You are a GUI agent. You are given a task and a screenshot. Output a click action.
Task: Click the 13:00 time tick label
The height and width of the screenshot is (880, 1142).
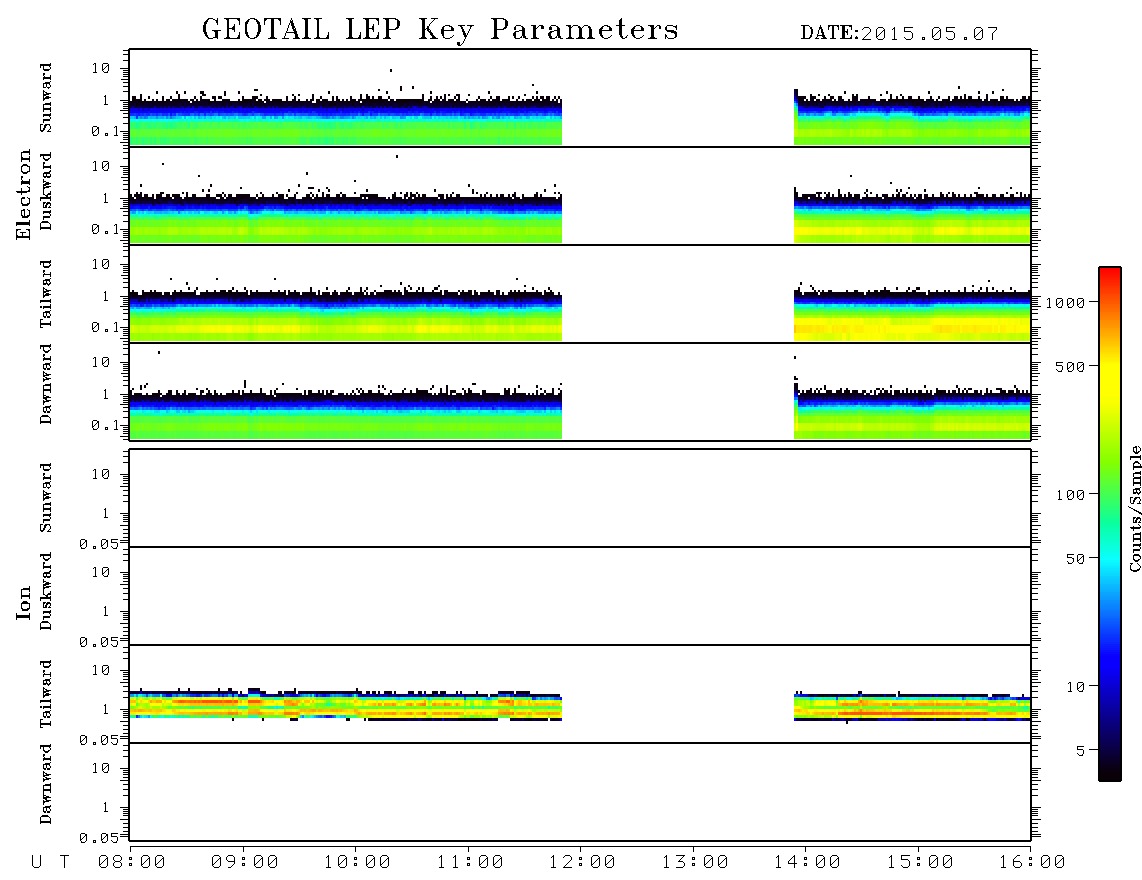(695, 863)
